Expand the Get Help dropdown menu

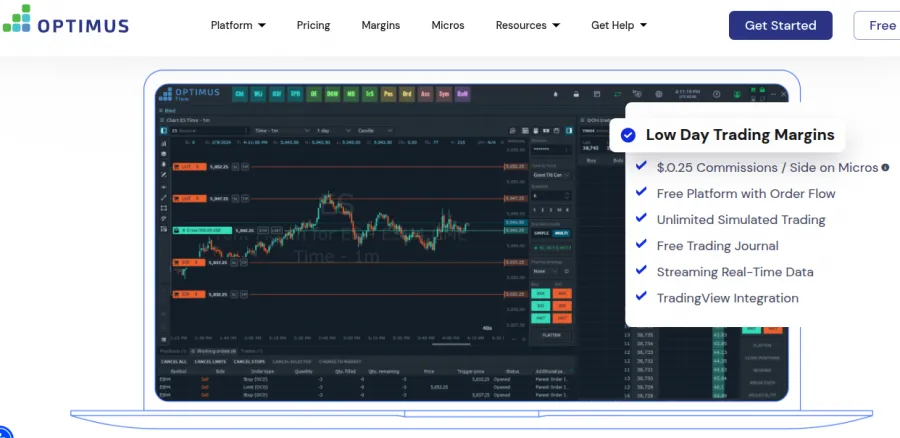click(619, 25)
